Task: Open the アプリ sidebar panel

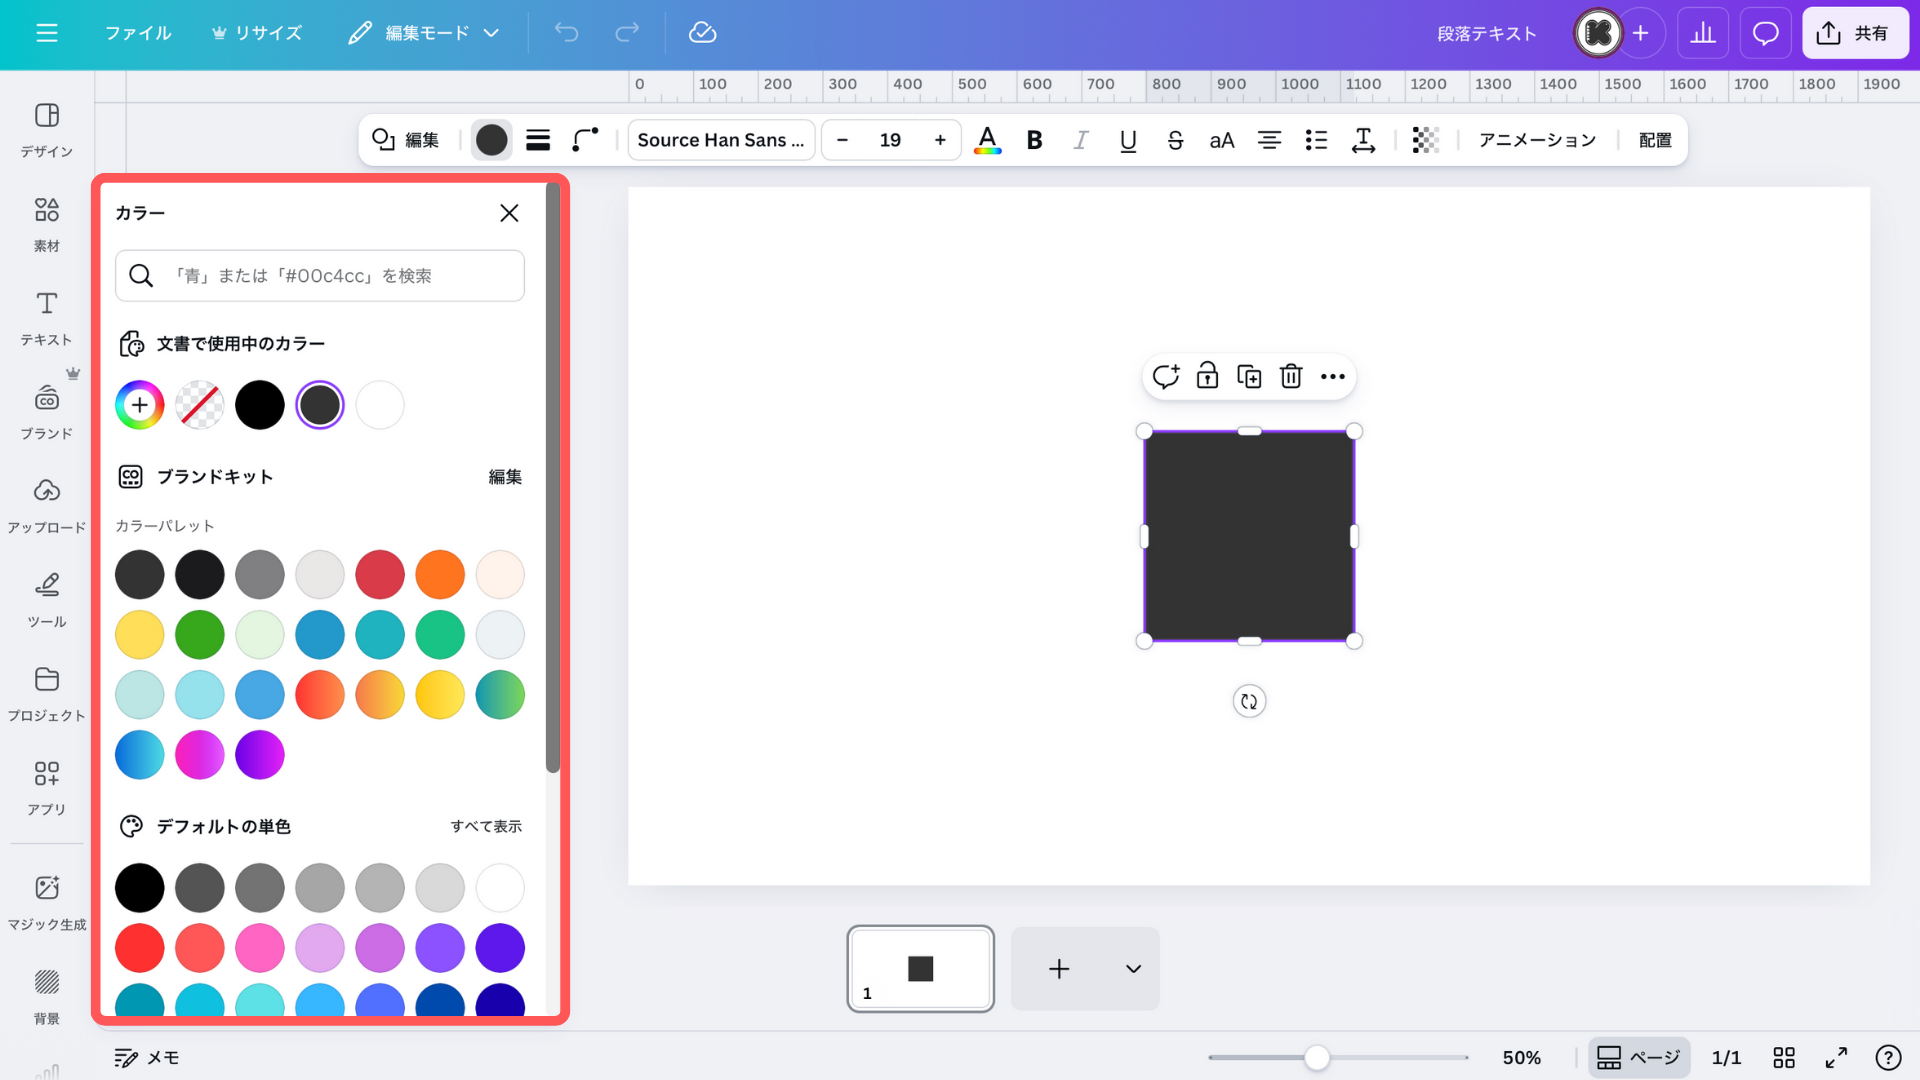Action: [x=47, y=788]
